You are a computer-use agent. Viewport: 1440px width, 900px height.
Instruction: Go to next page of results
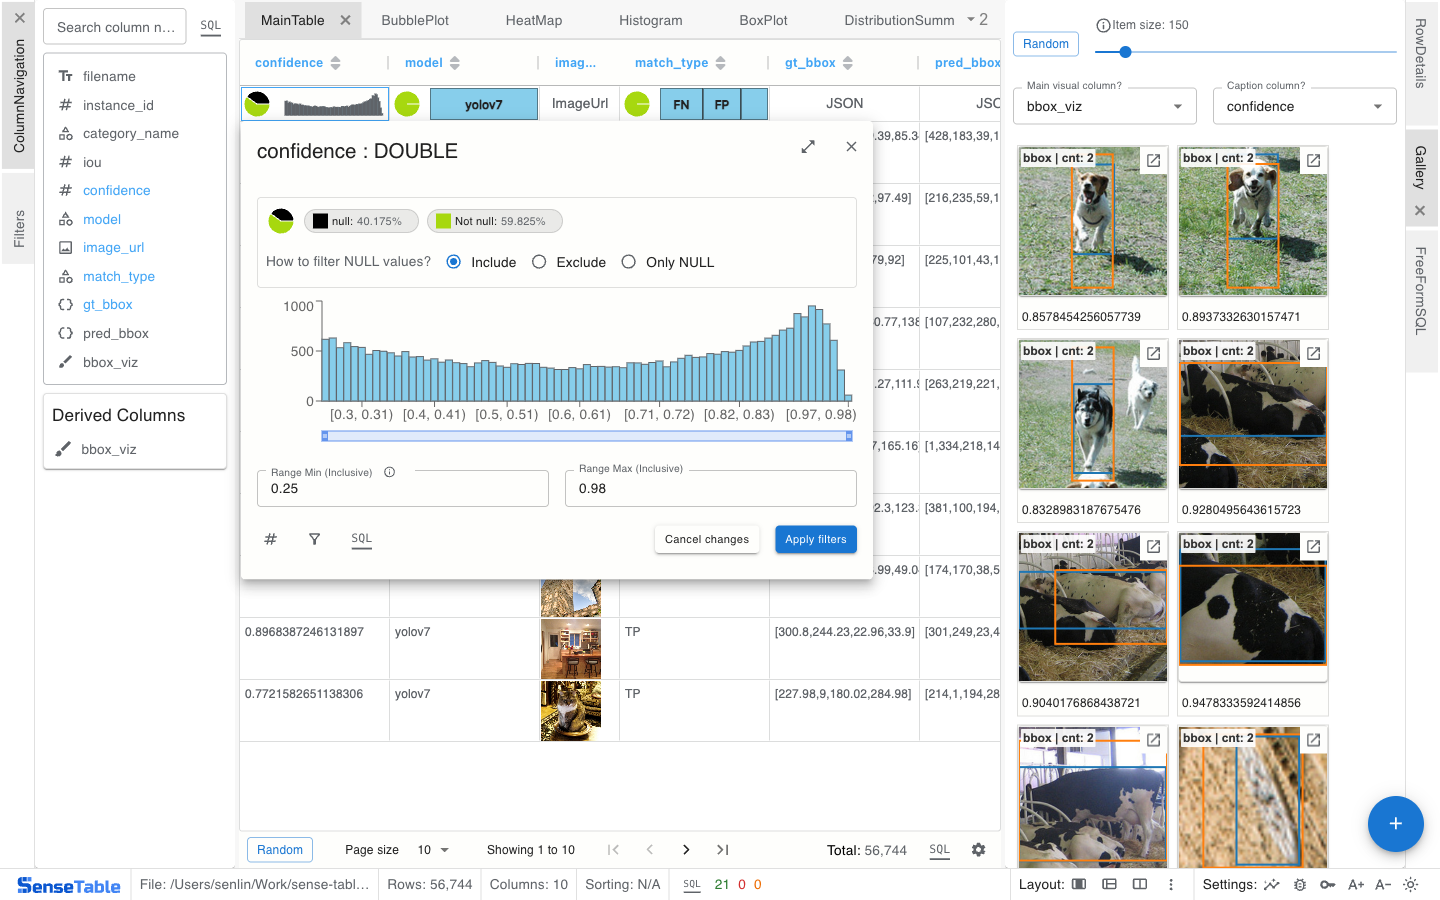coord(686,850)
